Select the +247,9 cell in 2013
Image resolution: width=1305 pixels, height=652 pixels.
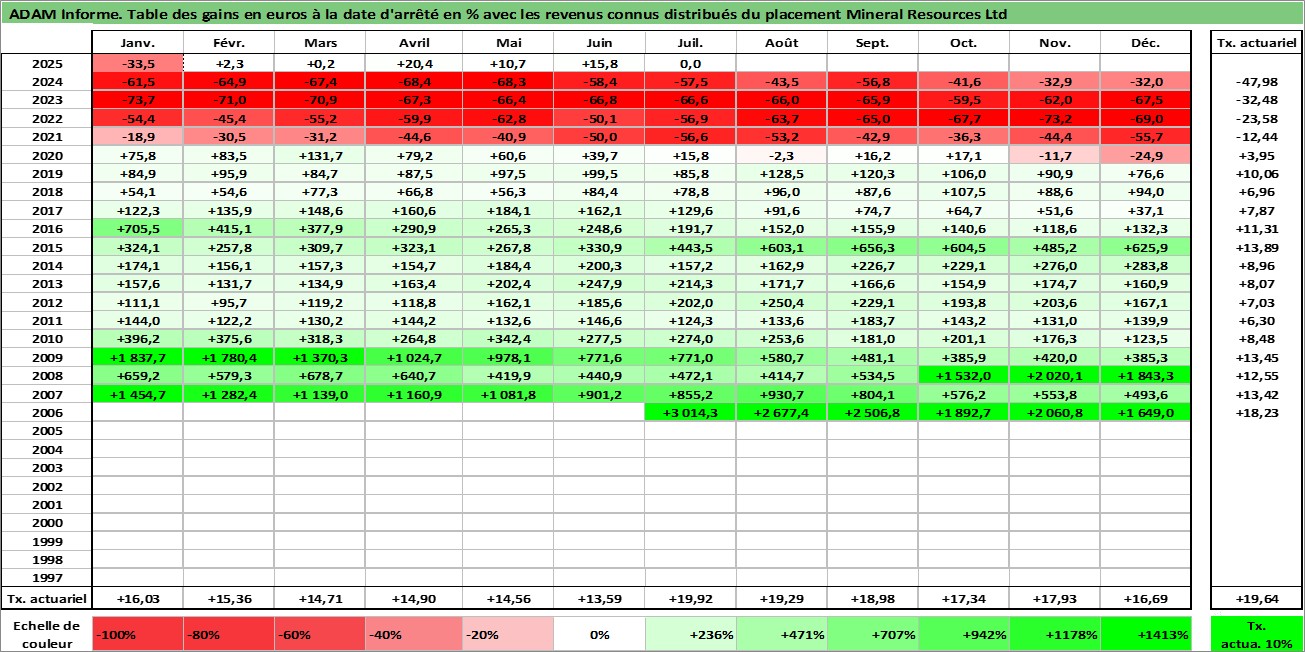coord(600,284)
